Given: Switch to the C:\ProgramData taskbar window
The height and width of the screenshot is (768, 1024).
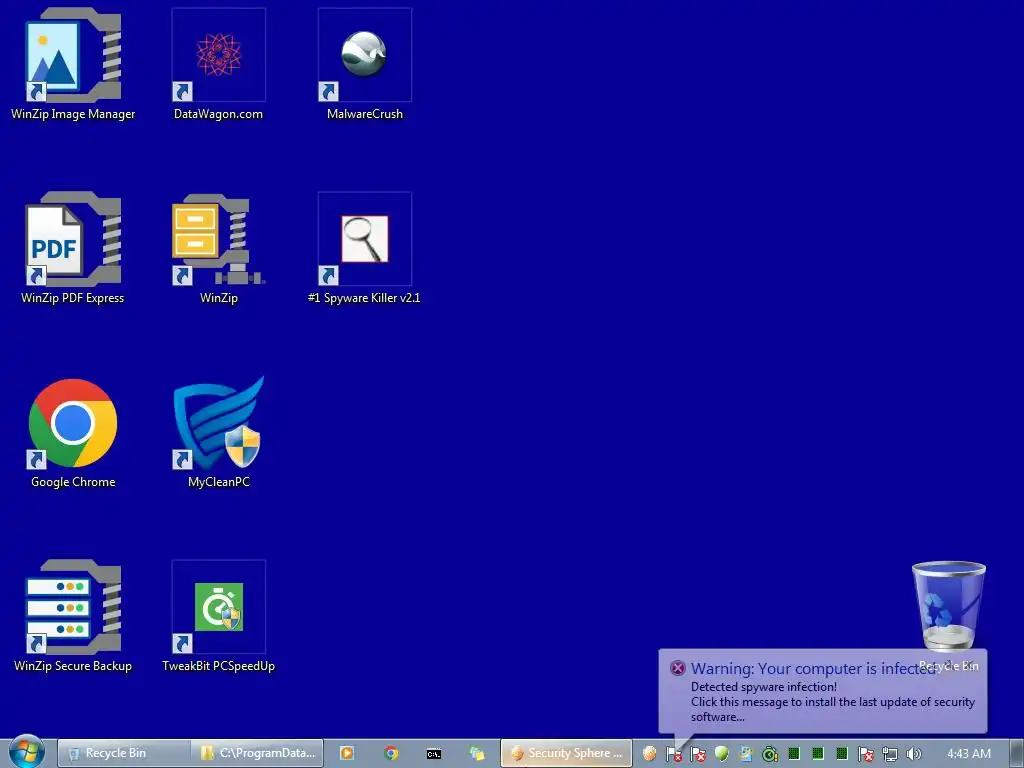Looking at the screenshot, I should click(x=257, y=753).
